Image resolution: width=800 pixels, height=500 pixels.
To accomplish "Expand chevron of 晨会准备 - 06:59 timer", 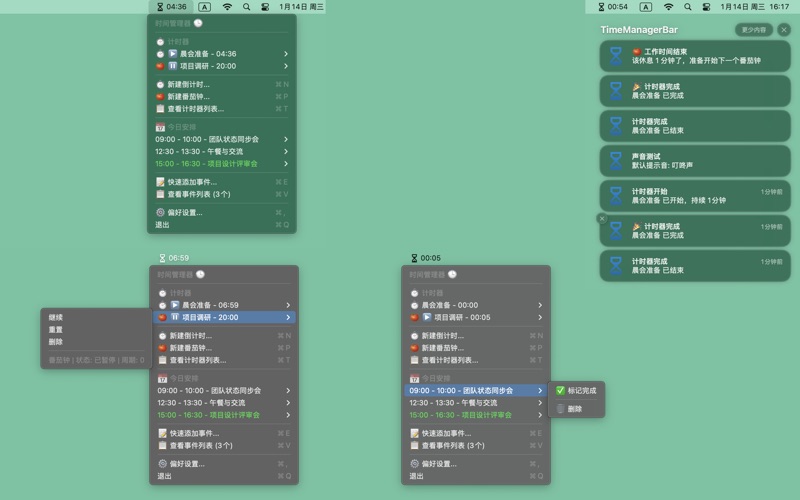I will (288, 305).
